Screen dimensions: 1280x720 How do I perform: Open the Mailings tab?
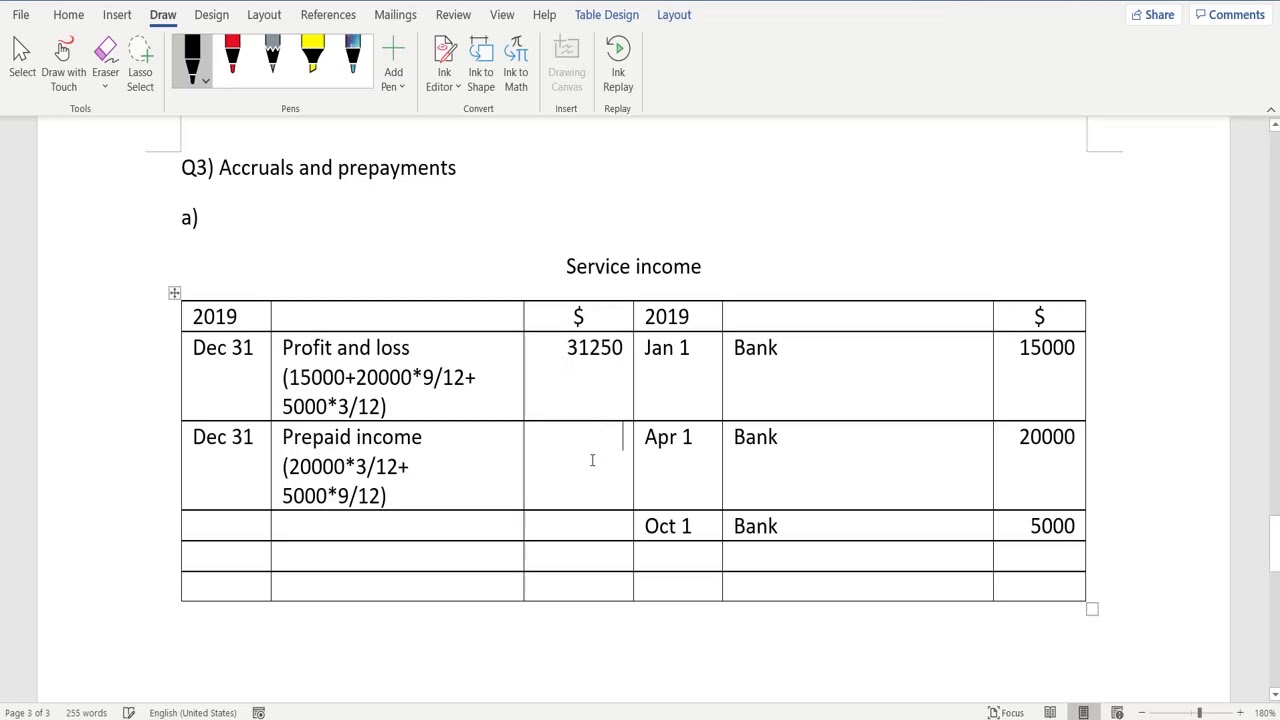[395, 15]
